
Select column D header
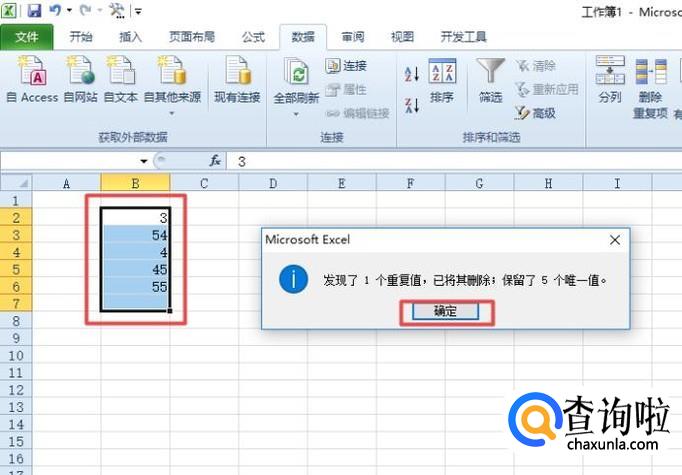click(x=273, y=183)
